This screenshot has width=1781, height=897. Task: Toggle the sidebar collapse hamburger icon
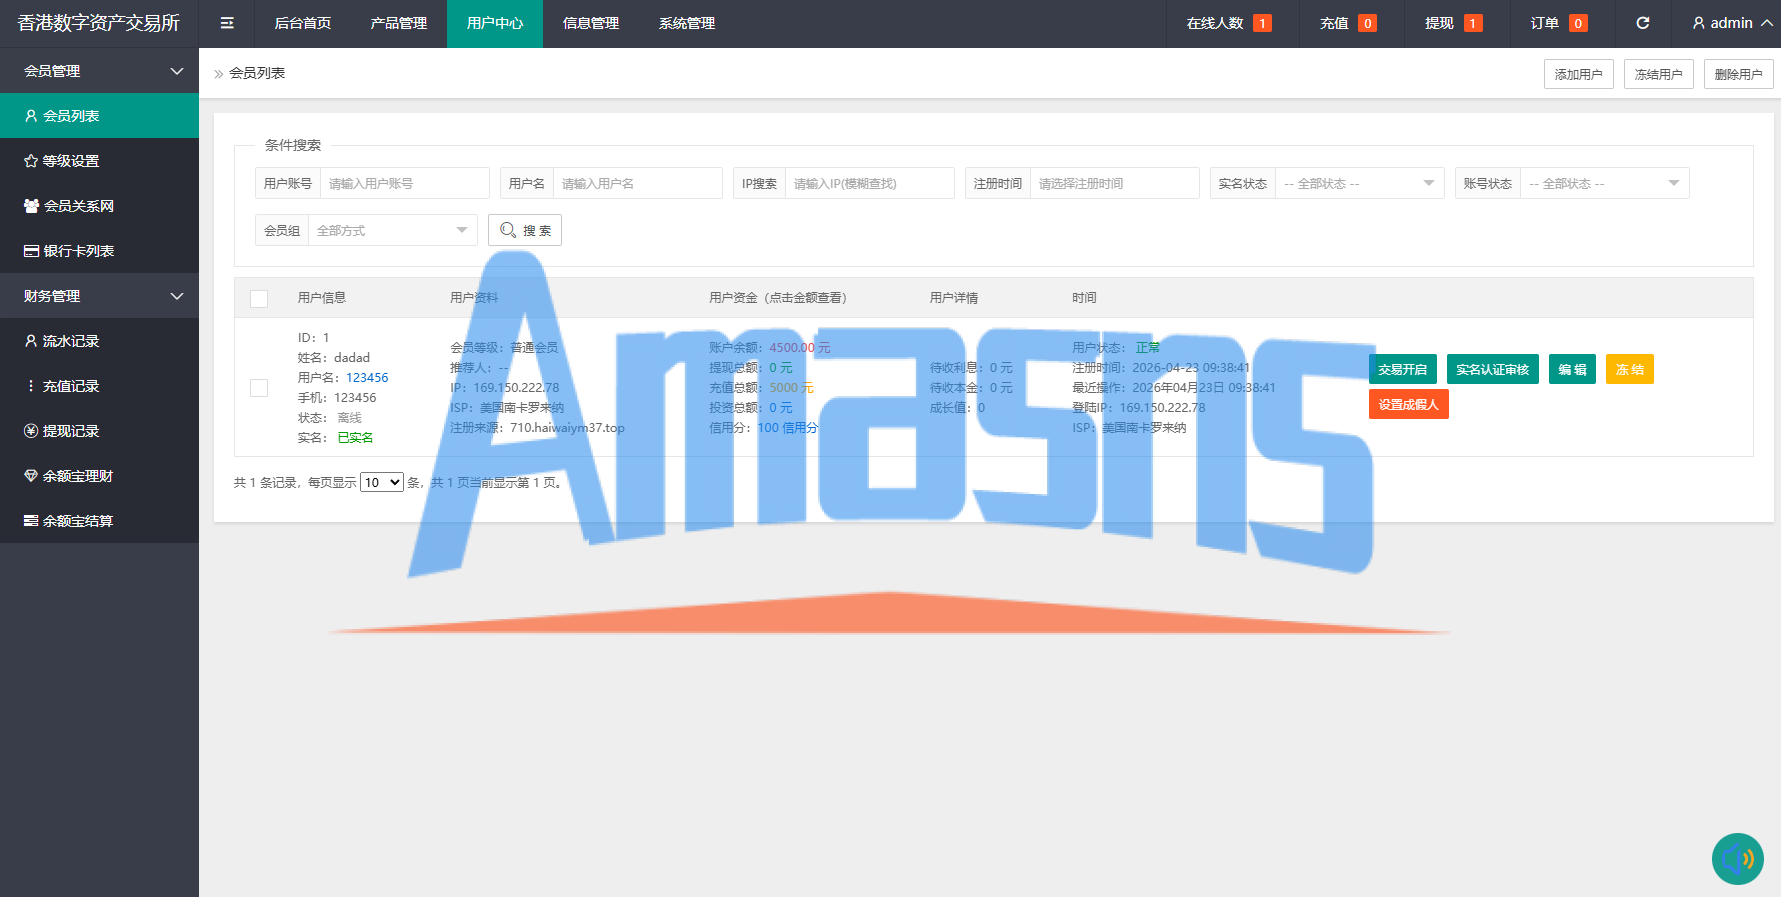point(227,23)
